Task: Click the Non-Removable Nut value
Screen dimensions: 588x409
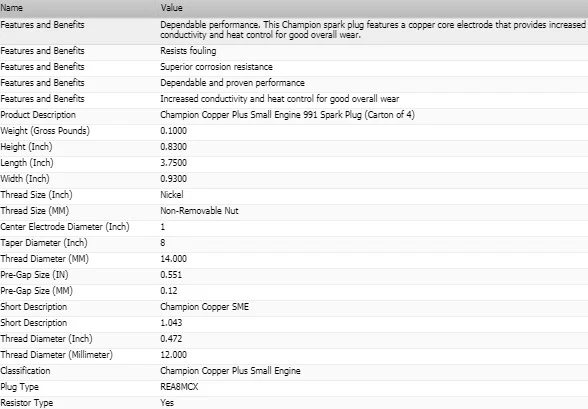Action: (199, 211)
